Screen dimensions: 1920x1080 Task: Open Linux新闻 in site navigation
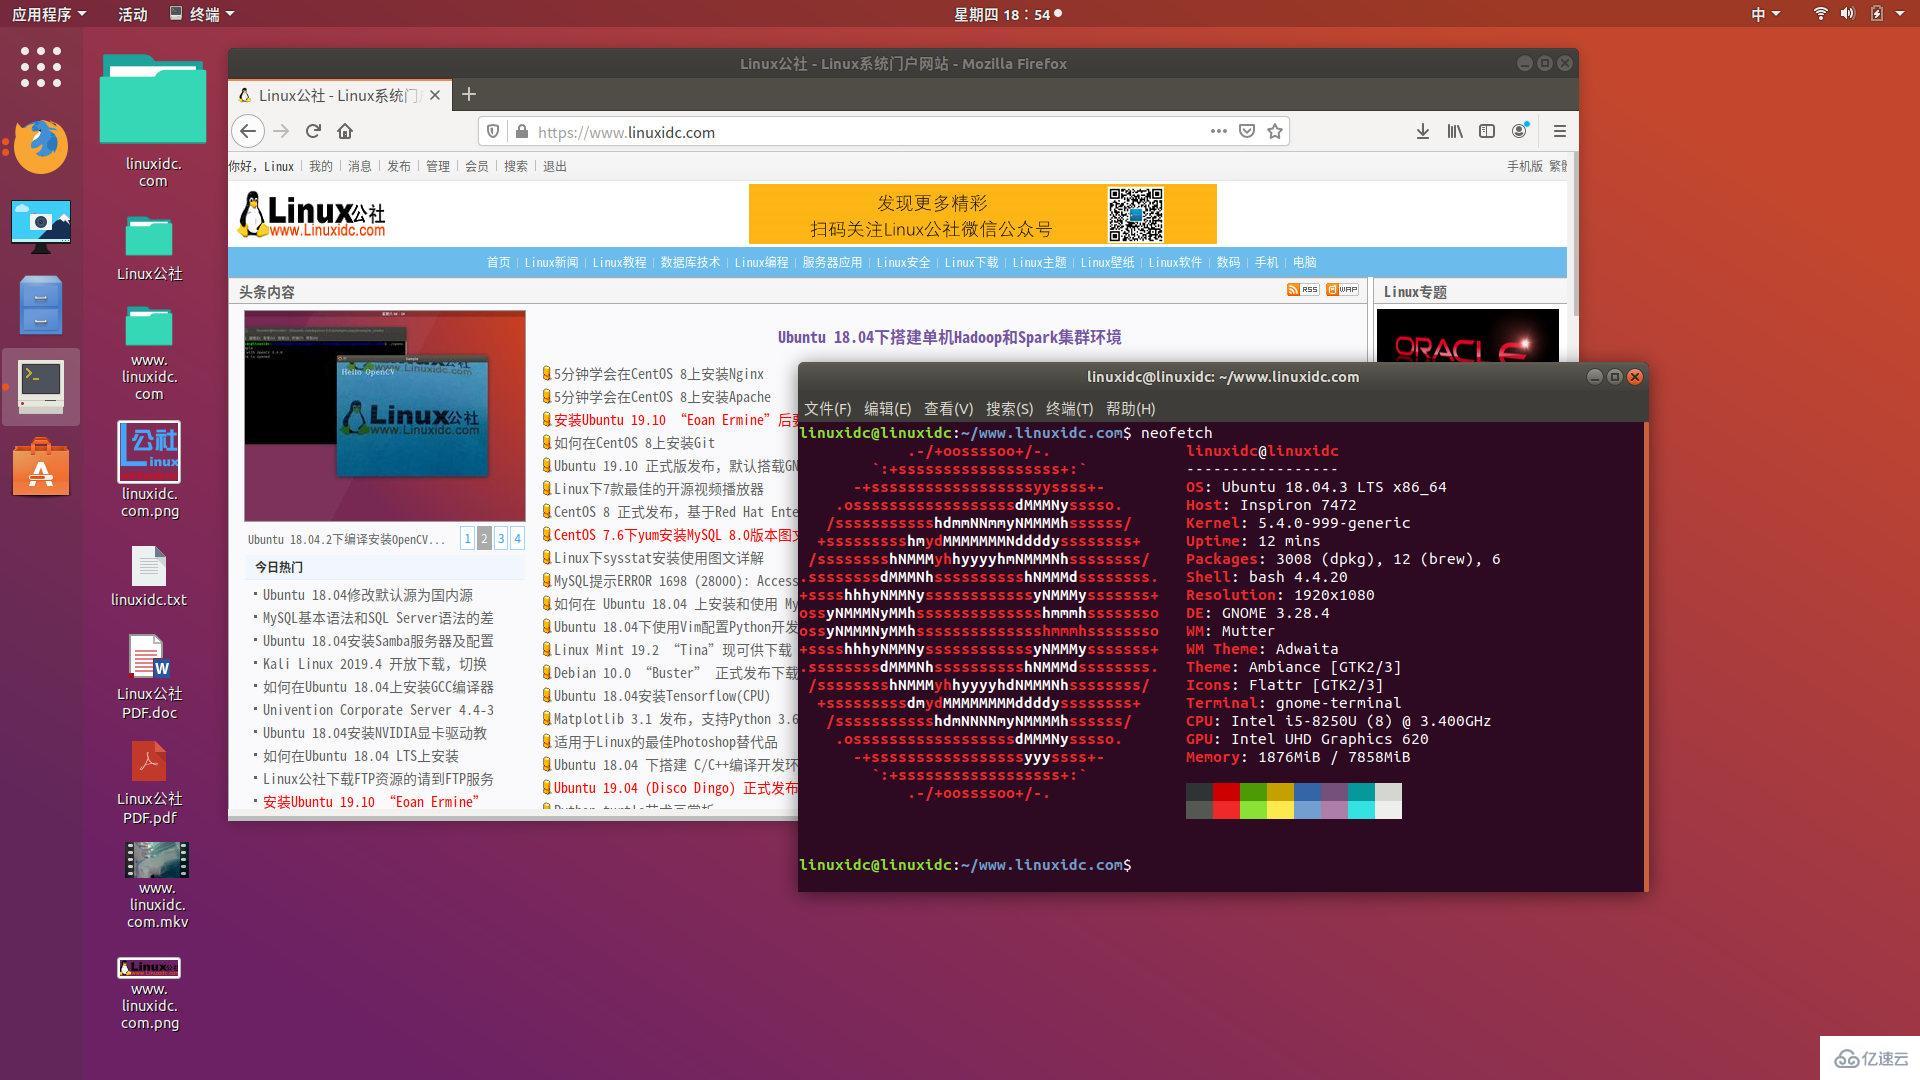click(551, 262)
